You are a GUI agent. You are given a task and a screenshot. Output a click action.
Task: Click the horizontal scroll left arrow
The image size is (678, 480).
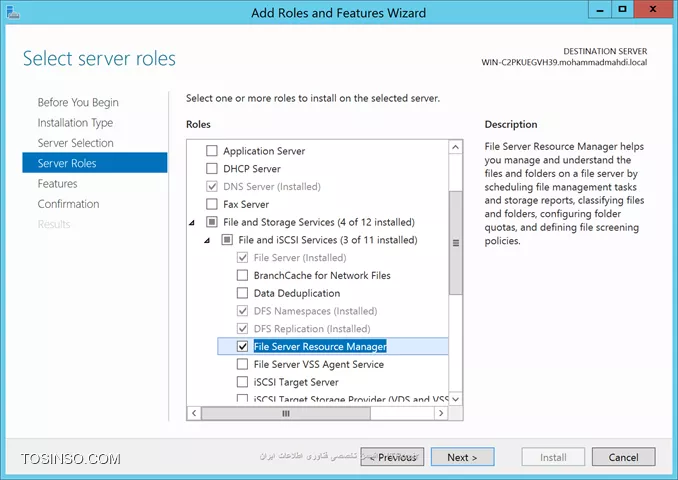pyautogui.click(x=194, y=413)
